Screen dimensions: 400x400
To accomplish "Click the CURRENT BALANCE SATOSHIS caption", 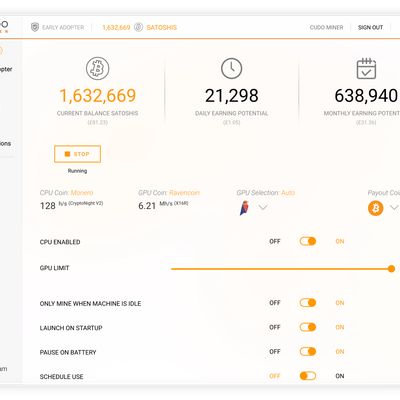I will 97,113.
